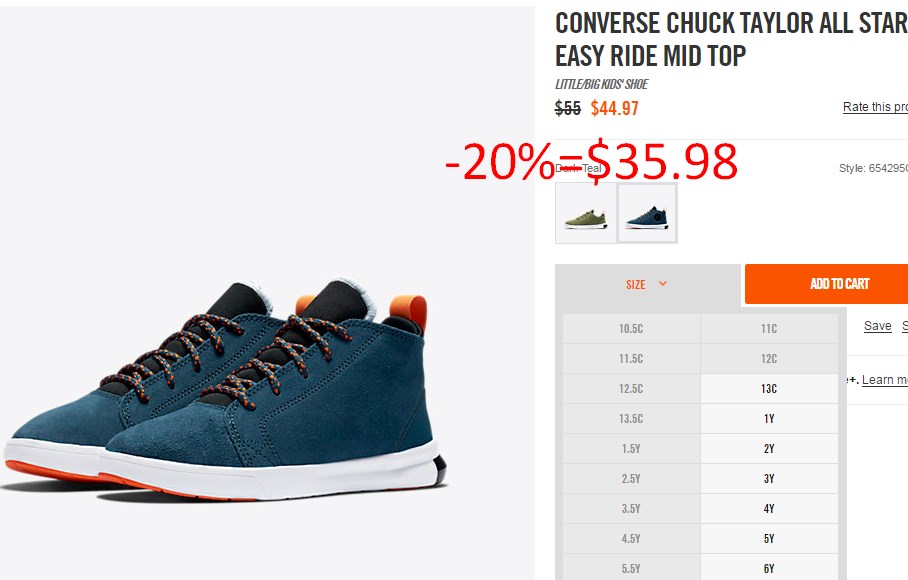Click the sale price $44.97
Screen dimensions: 908x580
tap(614, 108)
